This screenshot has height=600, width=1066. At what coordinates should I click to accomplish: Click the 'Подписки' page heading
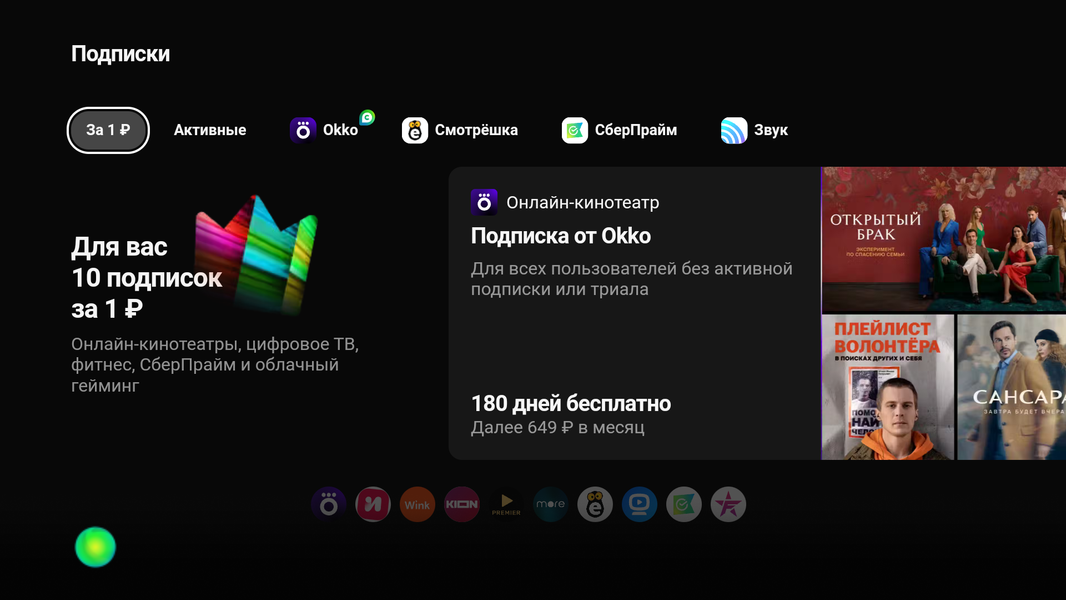120,54
